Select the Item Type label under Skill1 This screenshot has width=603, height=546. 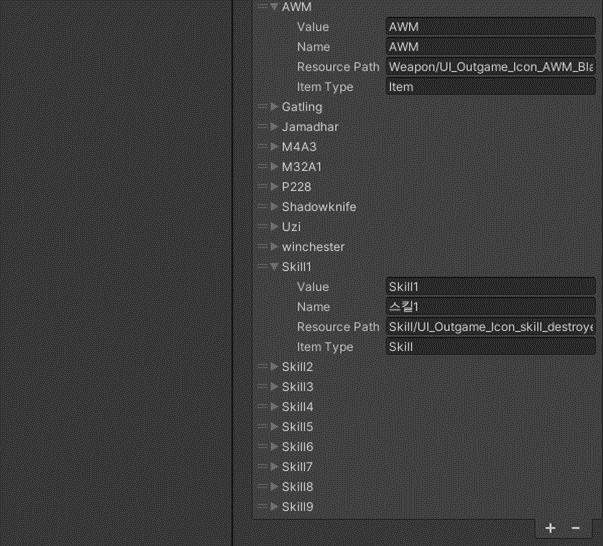point(325,347)
